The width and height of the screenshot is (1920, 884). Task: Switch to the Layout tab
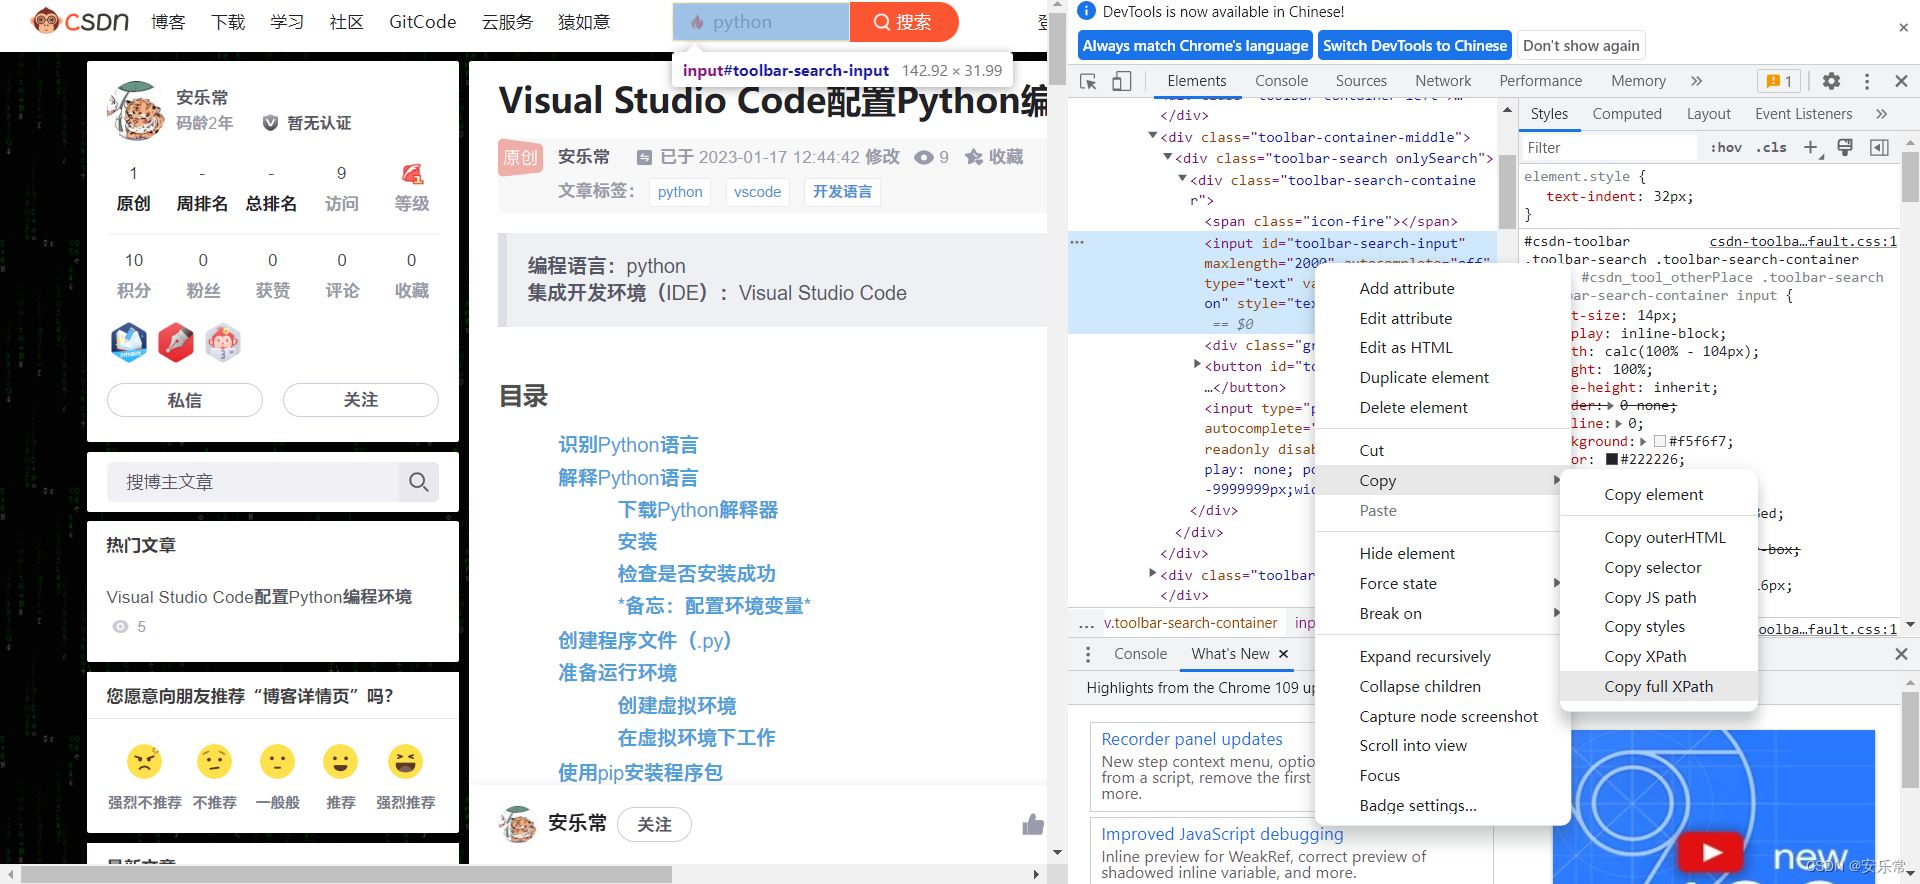pos(1708,114)
